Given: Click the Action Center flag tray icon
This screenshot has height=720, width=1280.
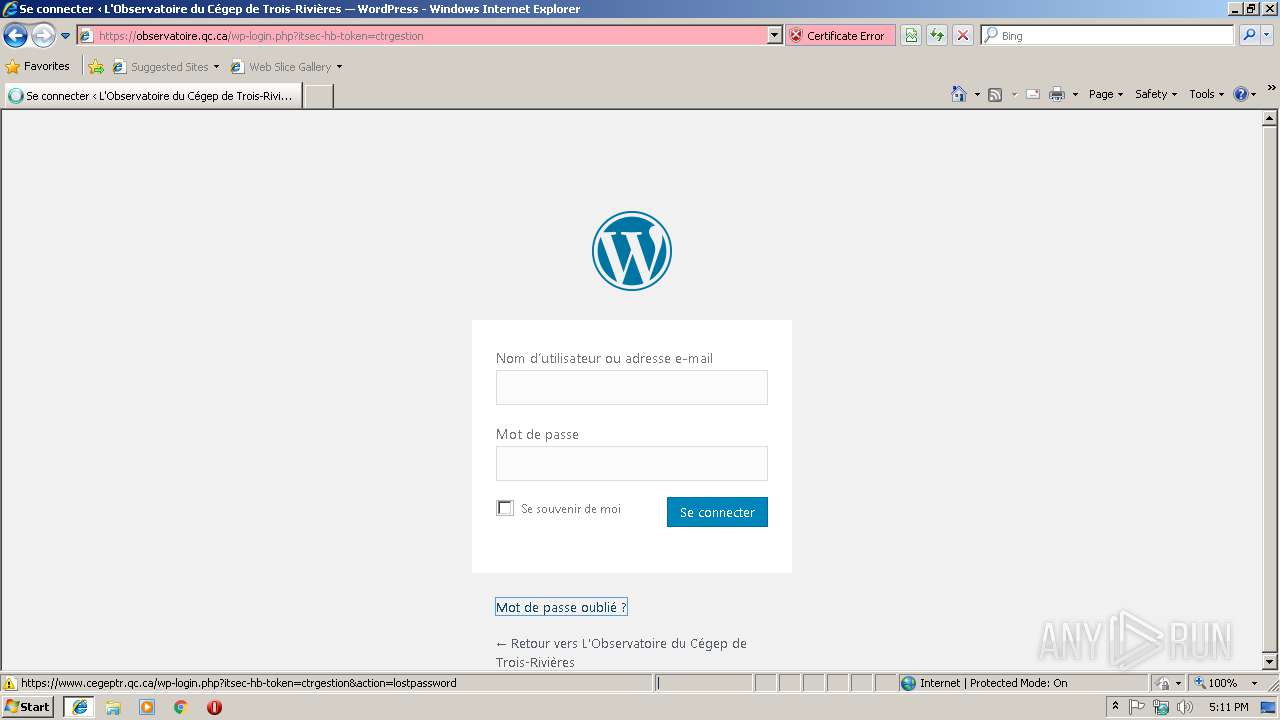Looking at the screenshot, I should pos(1137,707).
